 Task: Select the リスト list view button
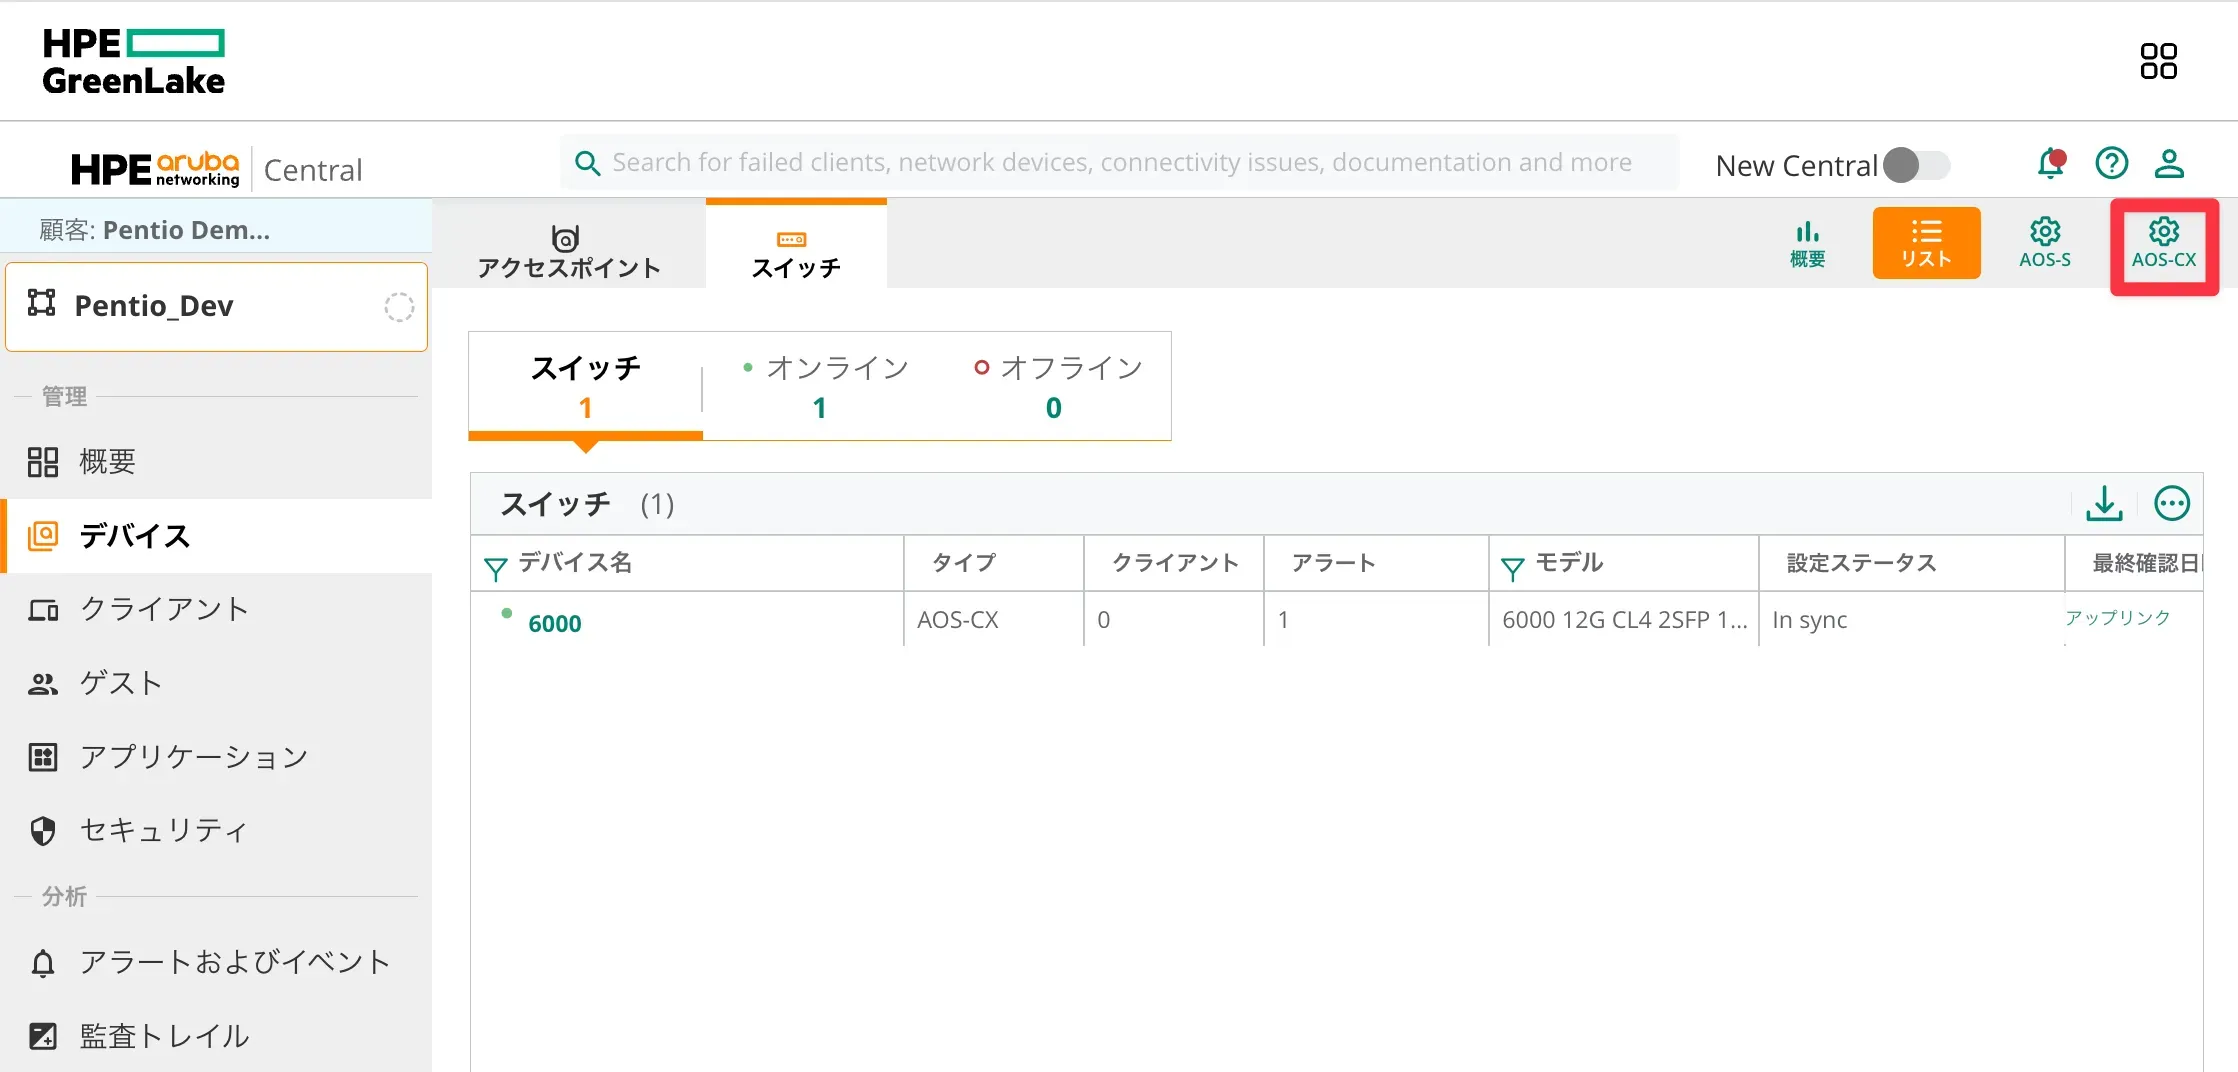point(1926,245)
